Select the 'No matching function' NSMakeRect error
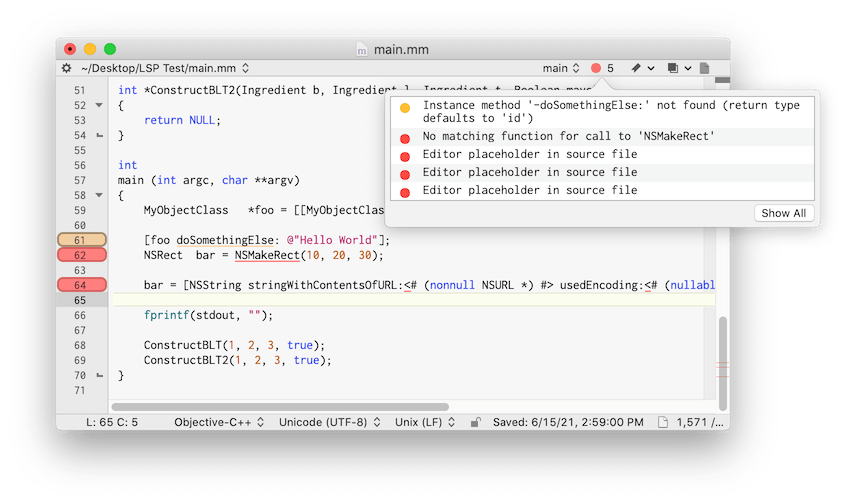The width and height of the screenshot is (856, 504). pos(568,137)
